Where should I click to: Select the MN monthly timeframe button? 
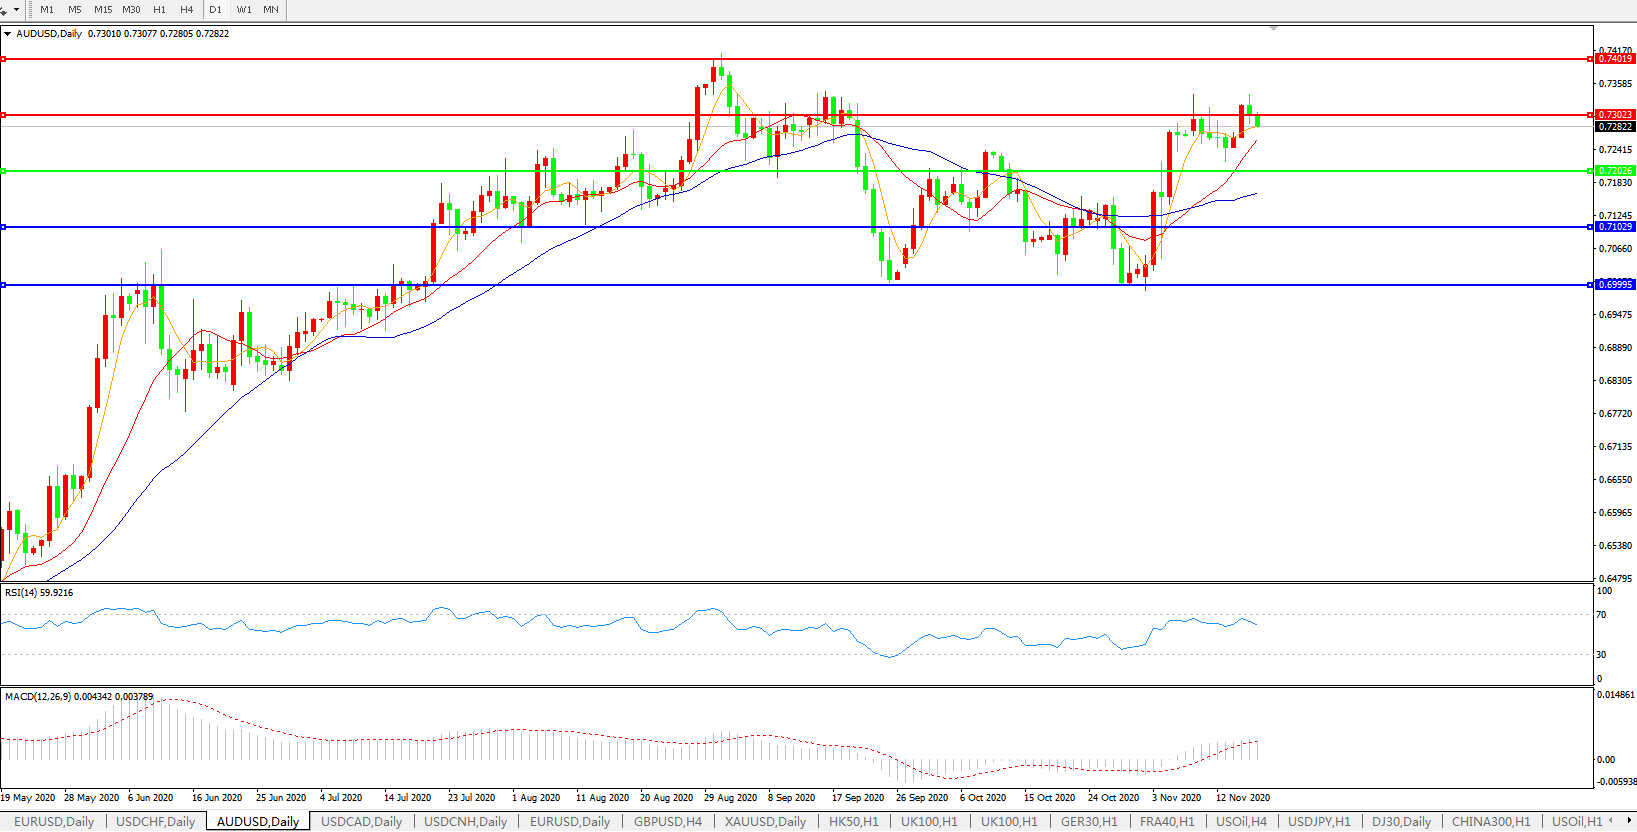[x=271, y=10]
